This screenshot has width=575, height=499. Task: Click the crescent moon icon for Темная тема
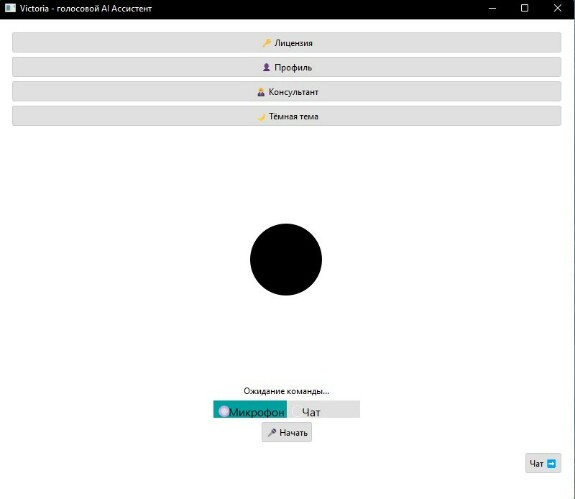coord(261,117)
